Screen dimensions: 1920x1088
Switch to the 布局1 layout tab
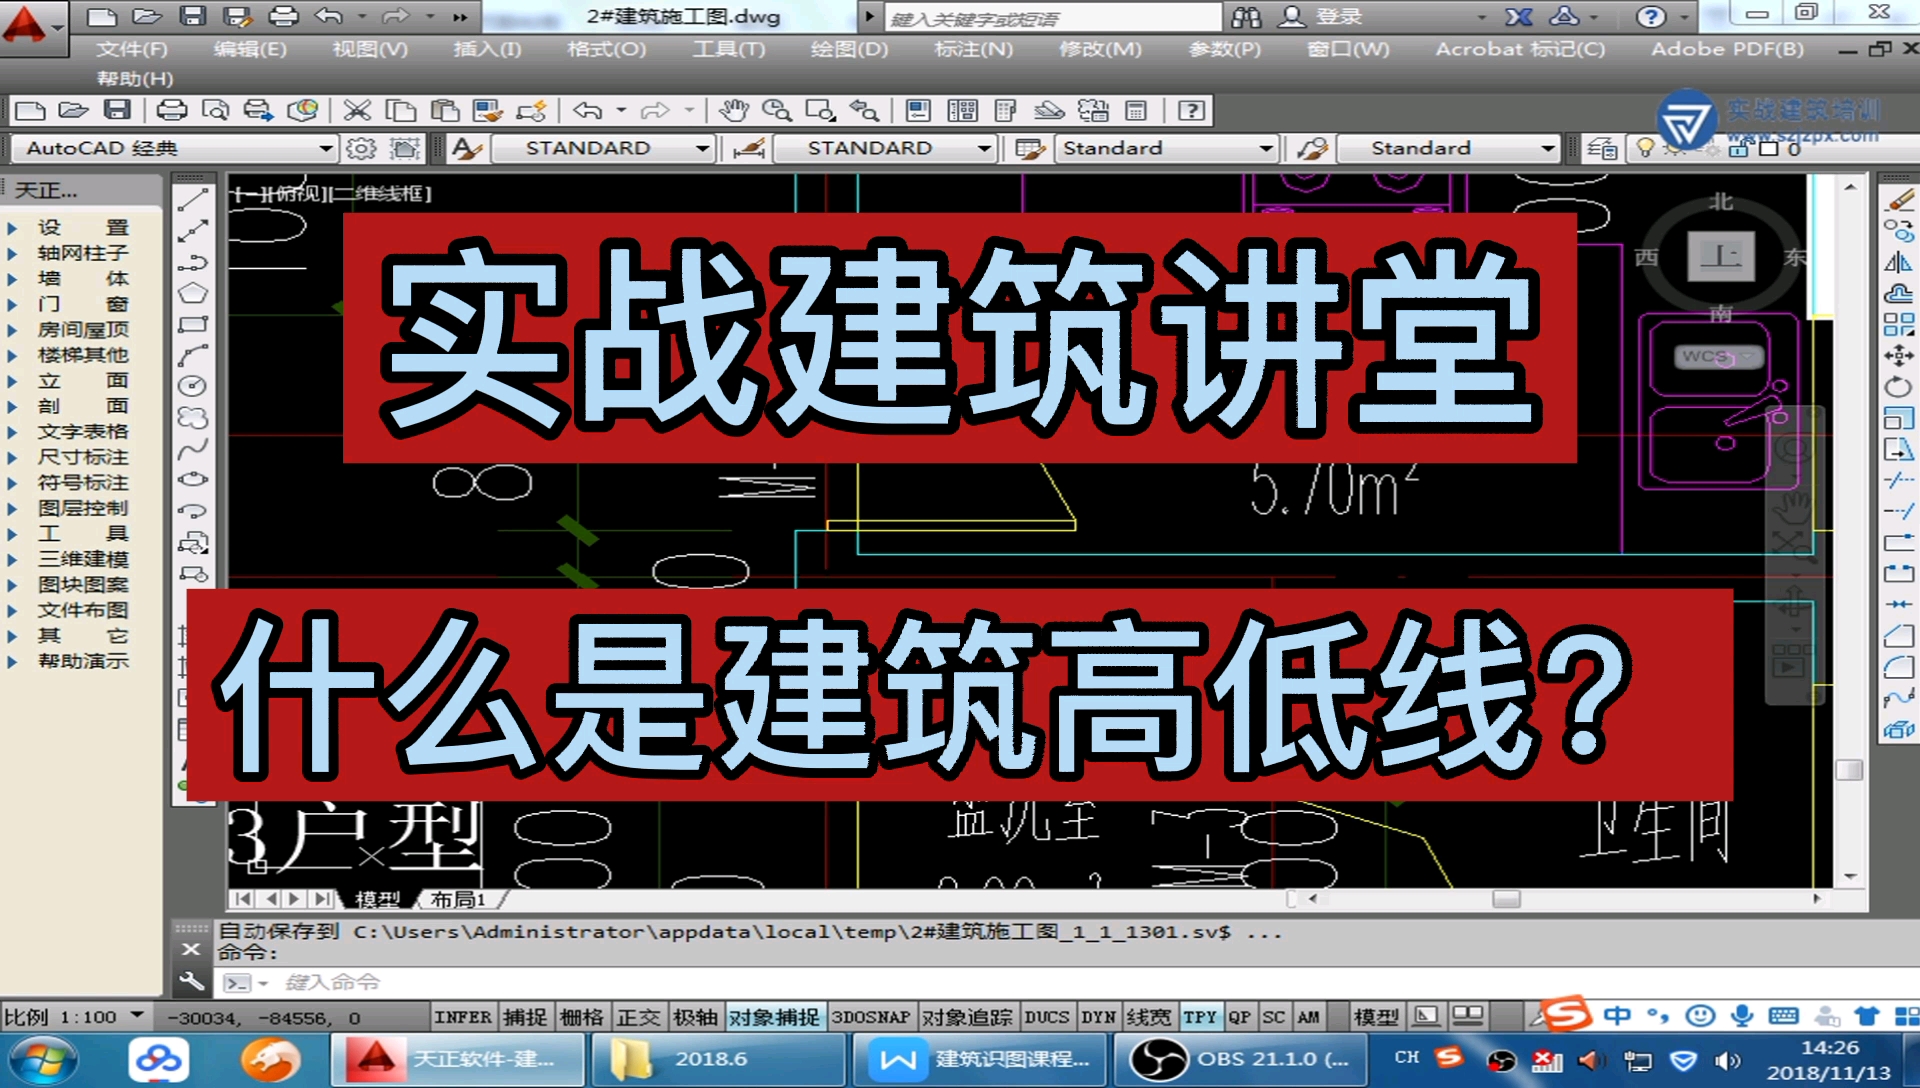(x=457, y=899)
